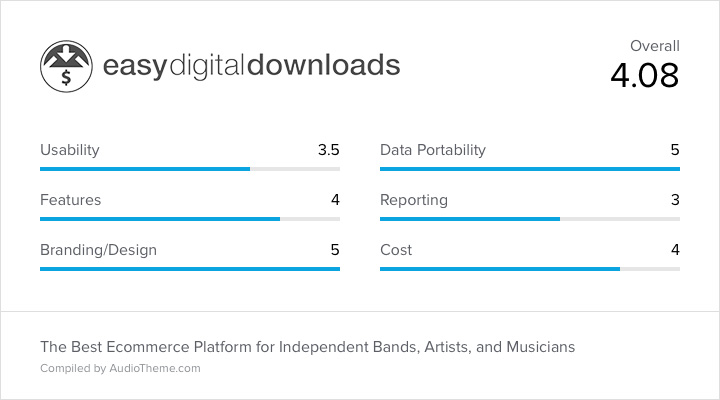This screenshot has width=720, height=400.
Task: Click the Features blue rating bar
Action: pyautogui.click(x=190, y=219)
